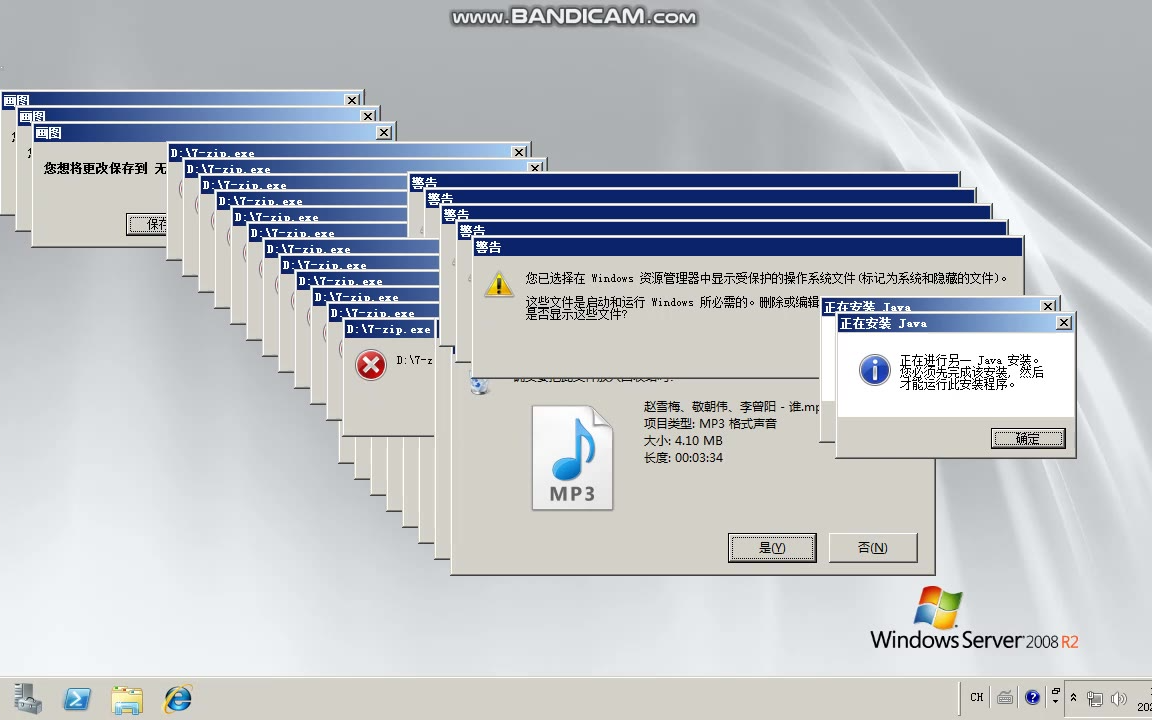The height and width of the screenshot is (720, 1152).
Task: Click 否(N) to cancel deleting the MP3
Action: 873,547
